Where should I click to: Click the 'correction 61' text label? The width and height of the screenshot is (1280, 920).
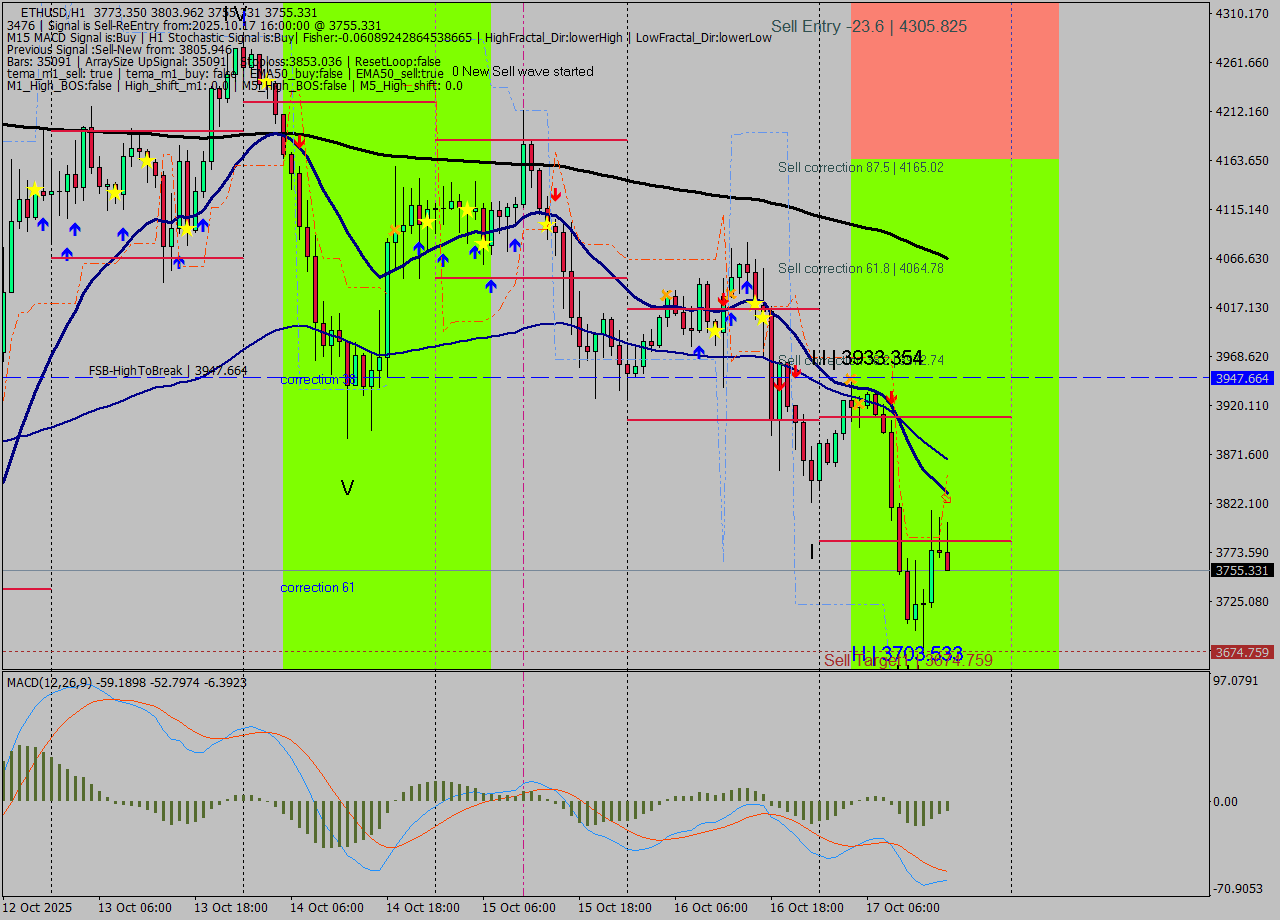click(x=317, y=587)
